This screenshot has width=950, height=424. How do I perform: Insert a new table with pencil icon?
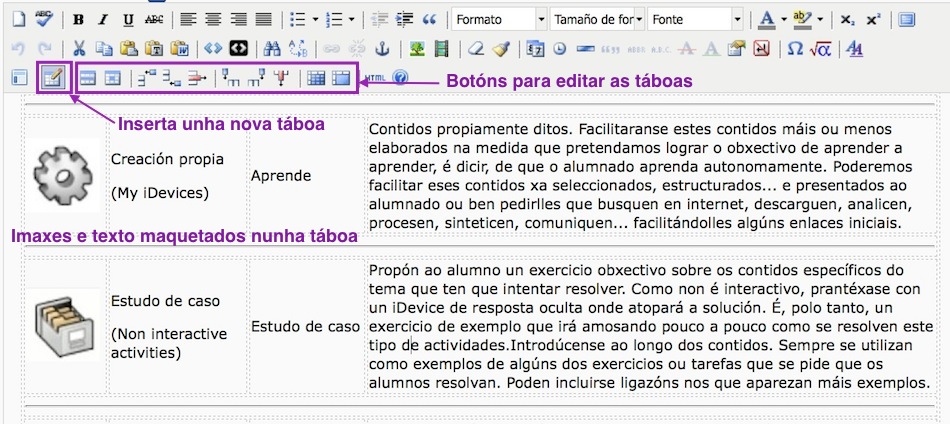(x=53, y=77)
